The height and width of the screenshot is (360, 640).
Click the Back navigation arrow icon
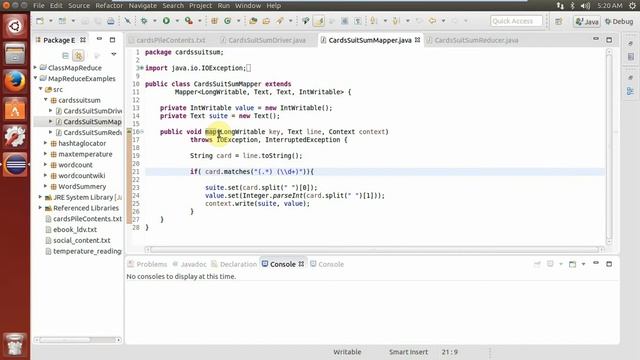pos(432,21)
